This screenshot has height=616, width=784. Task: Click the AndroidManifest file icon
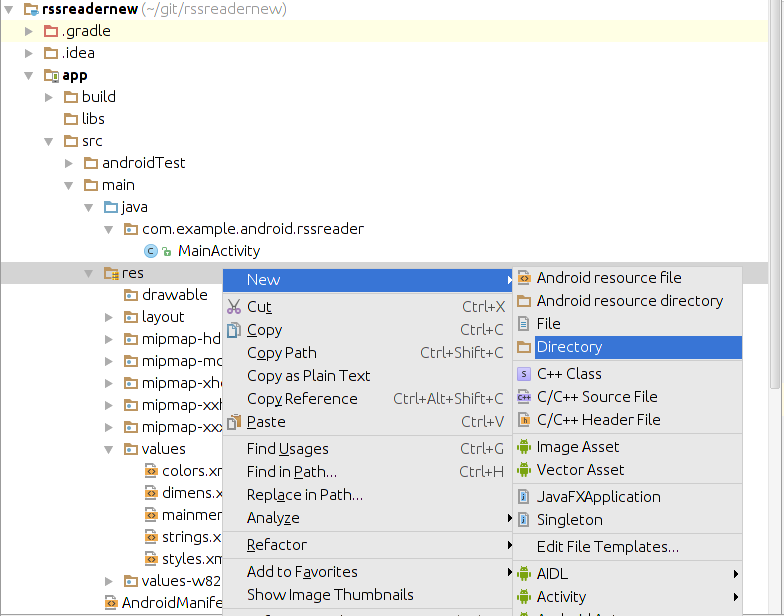coord(111,603)
